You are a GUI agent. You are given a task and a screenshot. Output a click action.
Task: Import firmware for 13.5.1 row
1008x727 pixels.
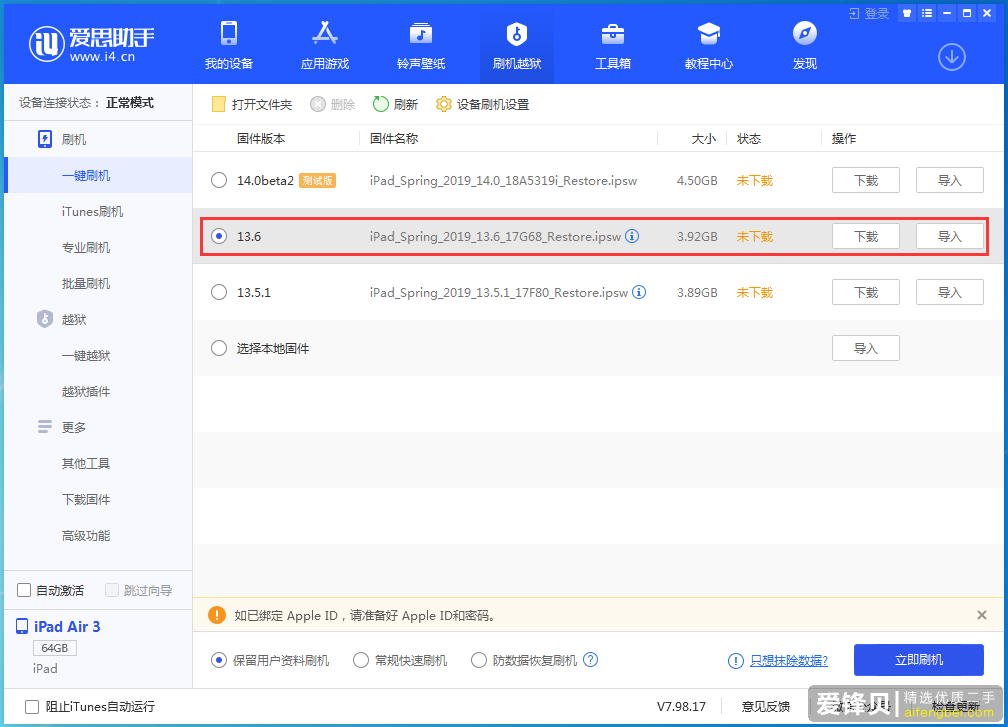click(x=950, y=292)
